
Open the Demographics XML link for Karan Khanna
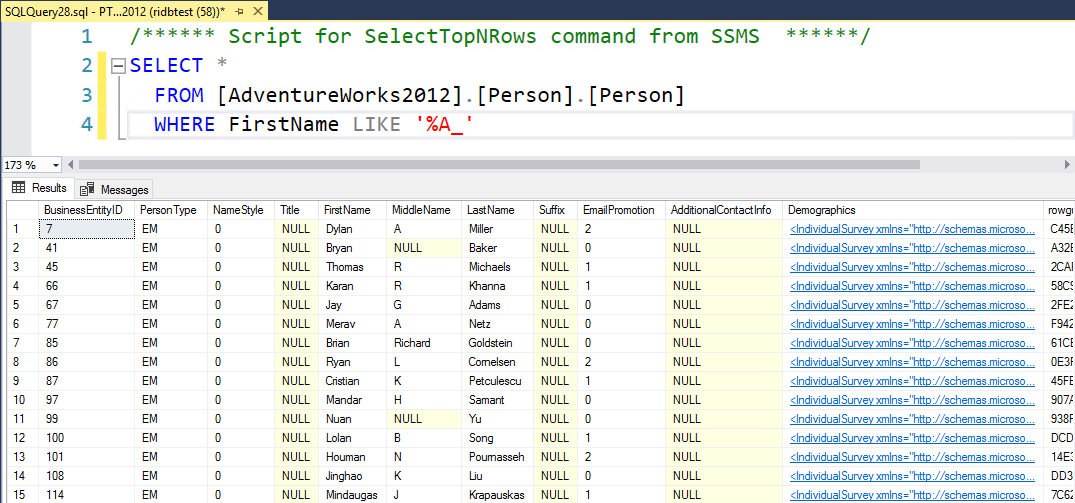[x=912, y=286]
